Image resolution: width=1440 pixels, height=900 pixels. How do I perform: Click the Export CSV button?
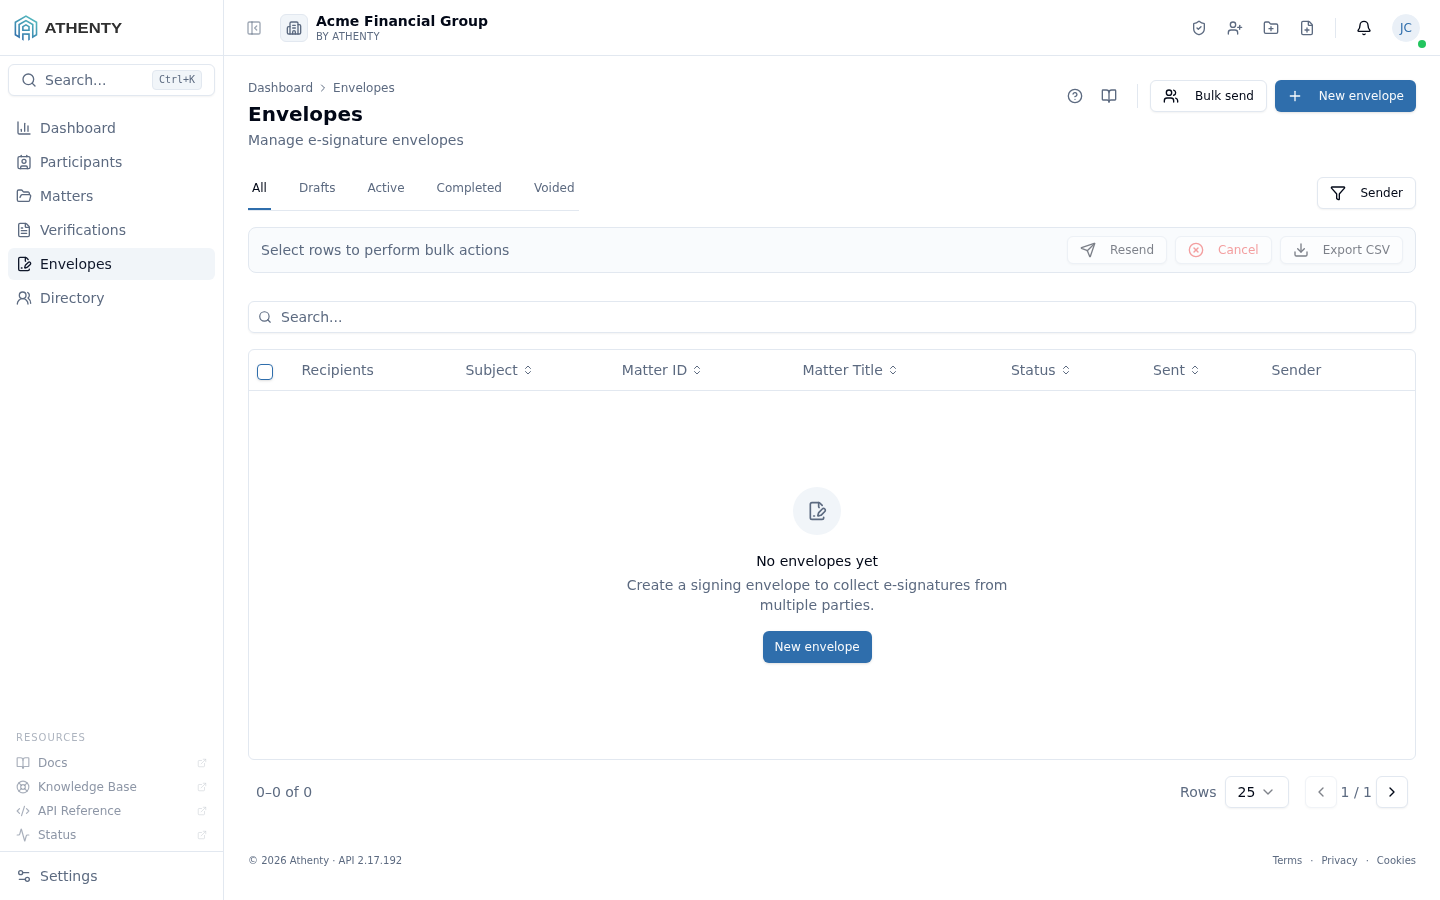[x=1341, y=250]
